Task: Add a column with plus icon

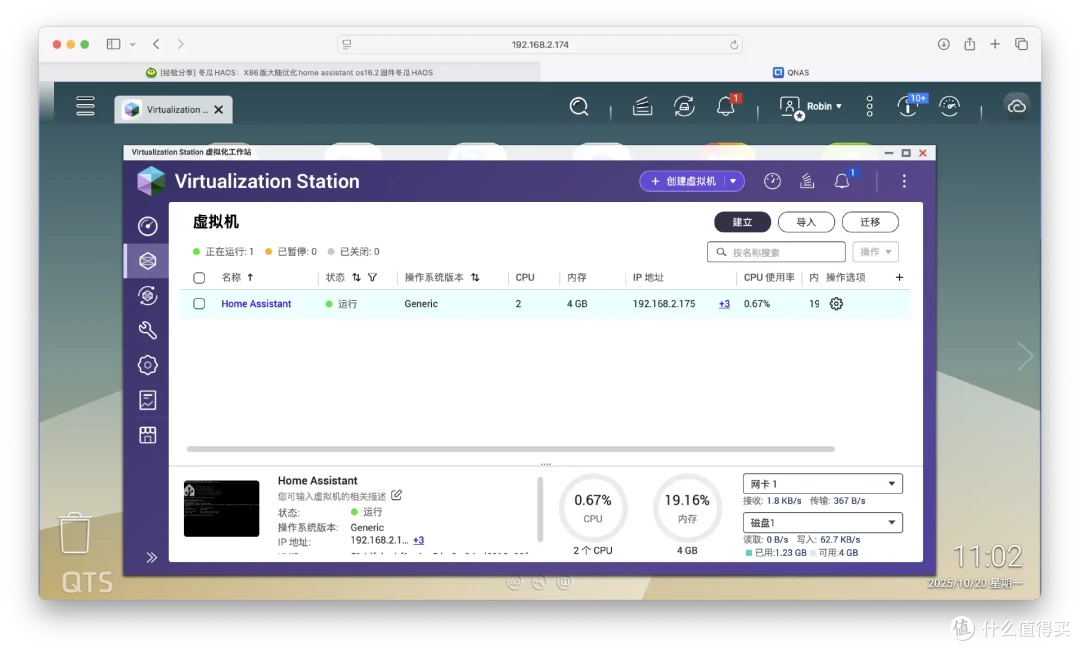Action: (900, 277)
